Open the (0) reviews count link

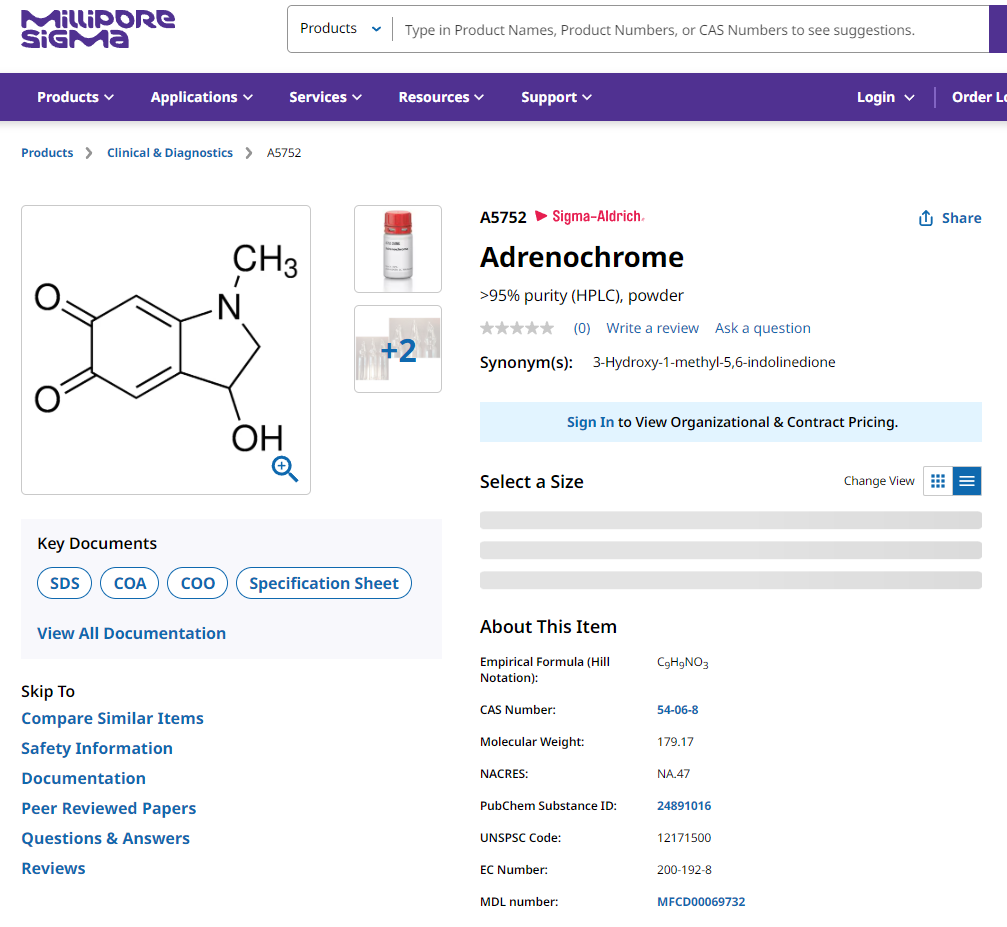(x=582, y=328)
